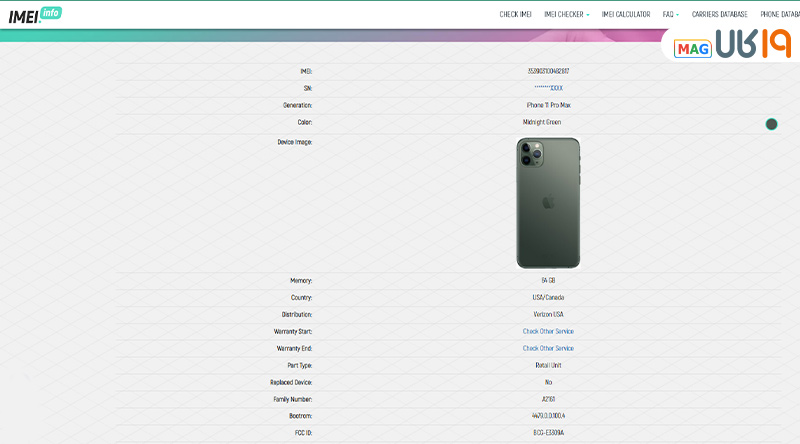The image size is (800, 444).
Task: Click the iPhone 11 Pro Max device image
Action: (548, 203)
